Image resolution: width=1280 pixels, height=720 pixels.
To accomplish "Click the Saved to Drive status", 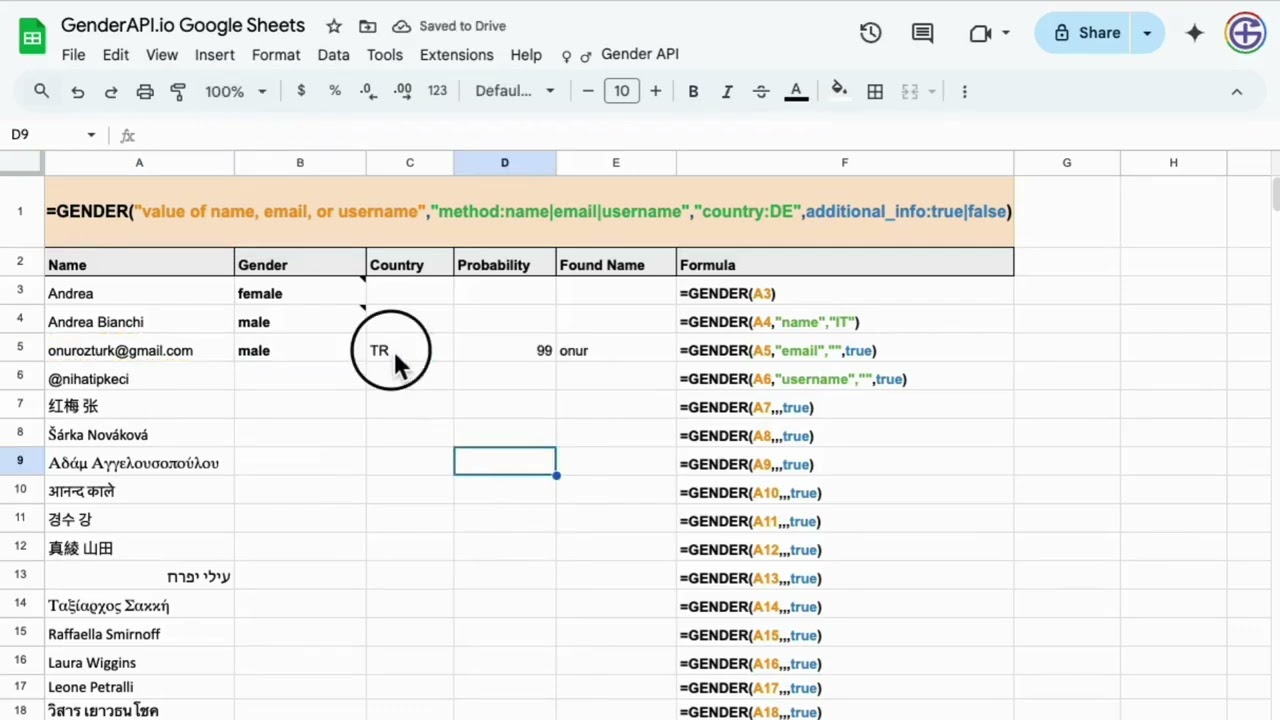I will [449, 26].
